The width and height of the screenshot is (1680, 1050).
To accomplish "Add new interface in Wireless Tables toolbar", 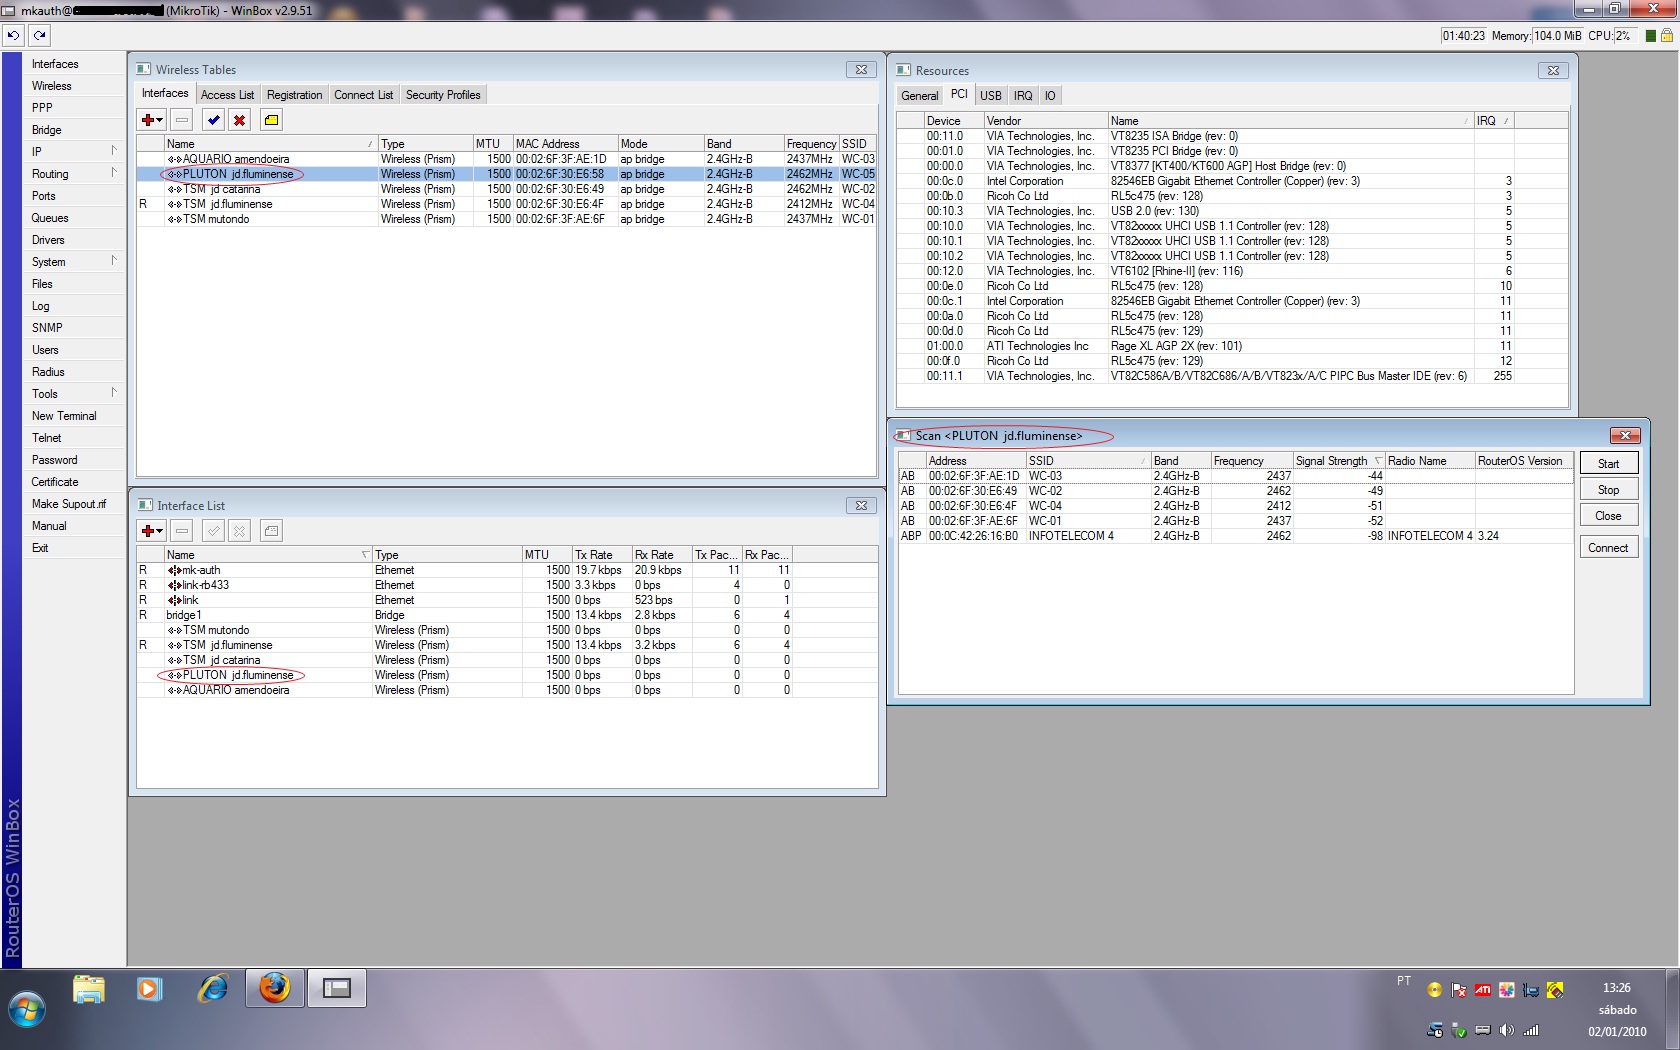I will [151, 120].
